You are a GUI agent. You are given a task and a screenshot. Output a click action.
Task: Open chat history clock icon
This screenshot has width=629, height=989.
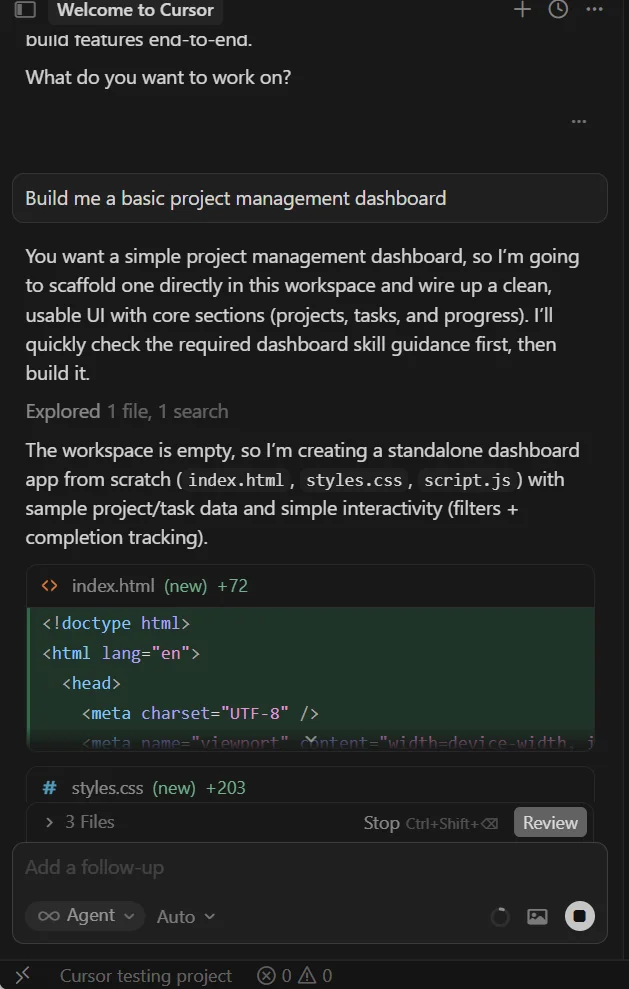(558, 9)
